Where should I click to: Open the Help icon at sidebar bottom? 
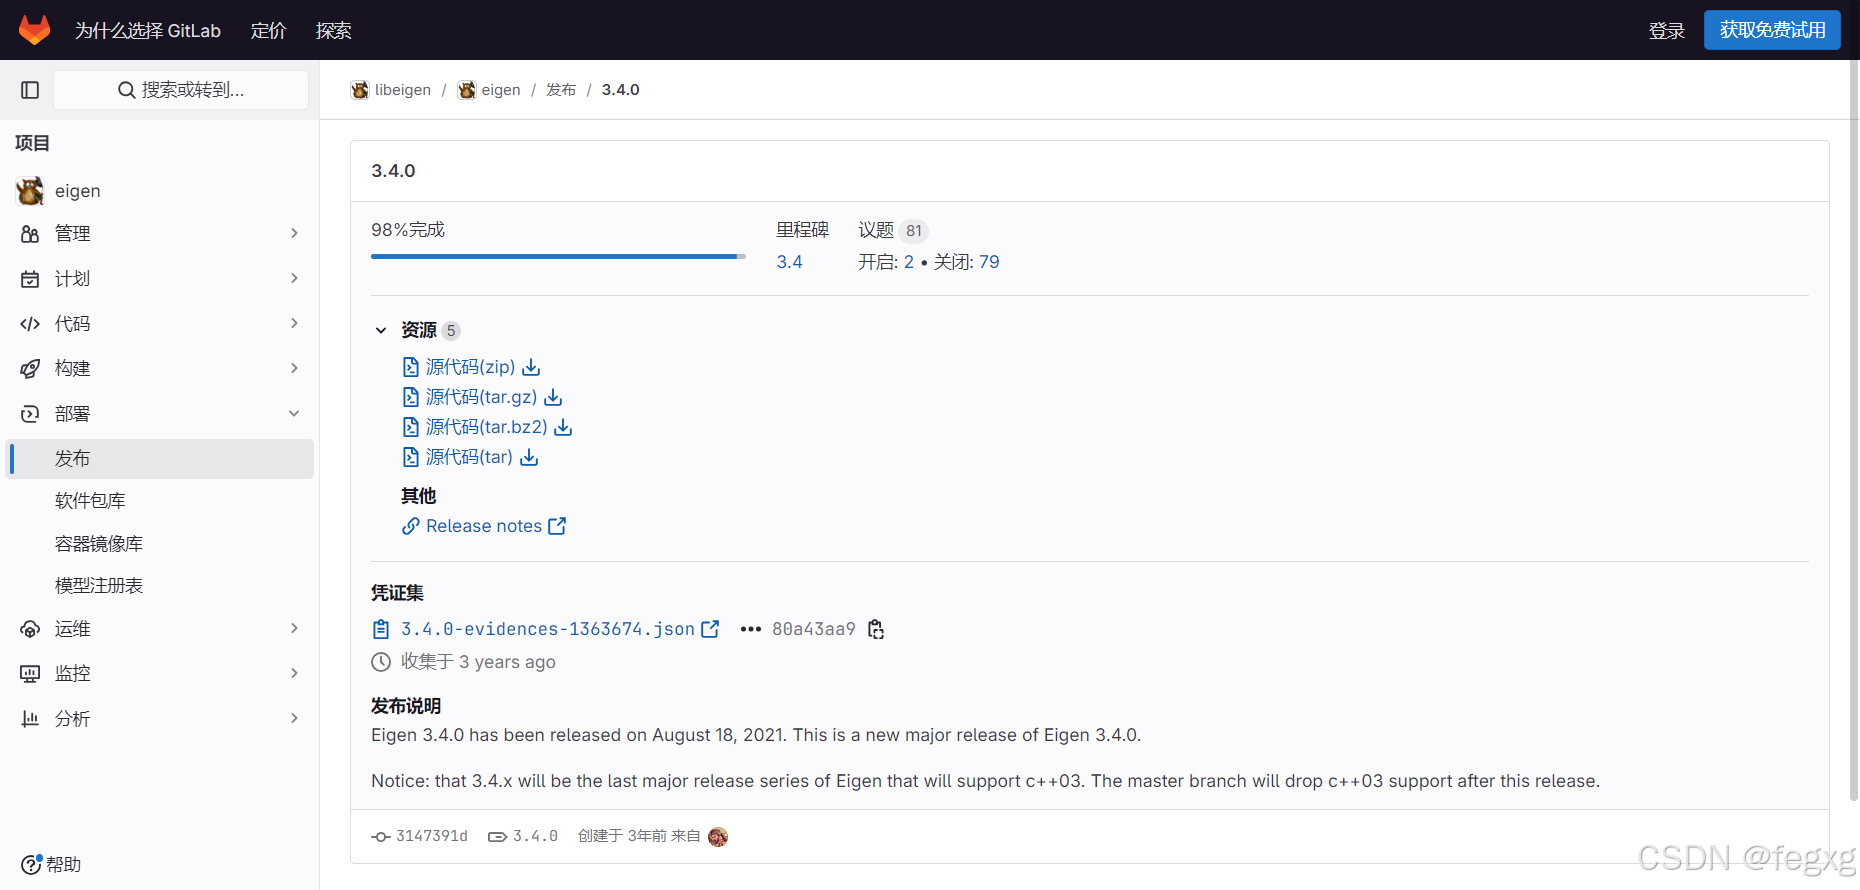coord(31,864)
